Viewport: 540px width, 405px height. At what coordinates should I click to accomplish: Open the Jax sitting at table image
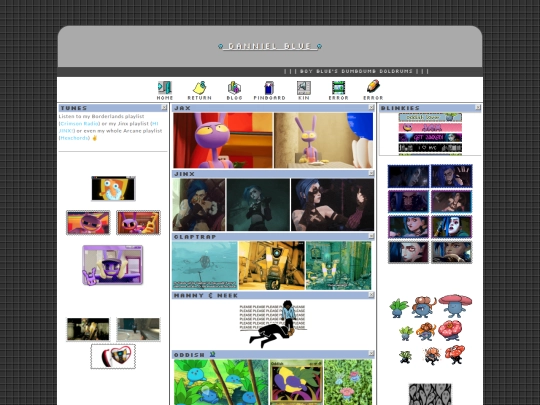click(x=323, y=141)
